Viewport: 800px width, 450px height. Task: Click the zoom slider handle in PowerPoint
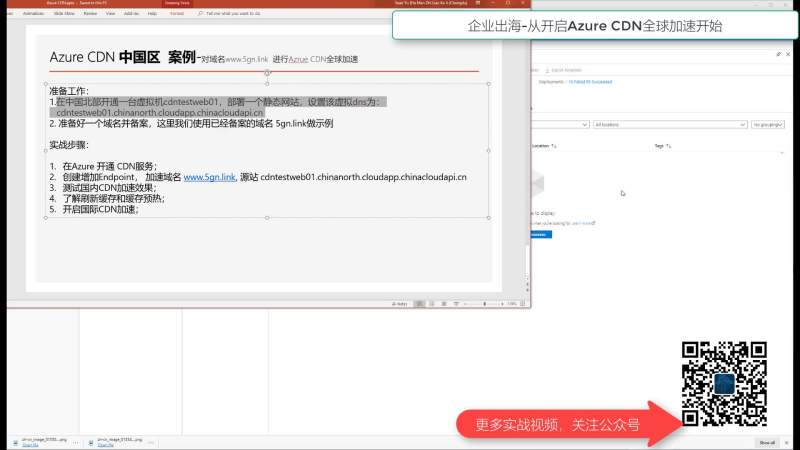(485, 304)
